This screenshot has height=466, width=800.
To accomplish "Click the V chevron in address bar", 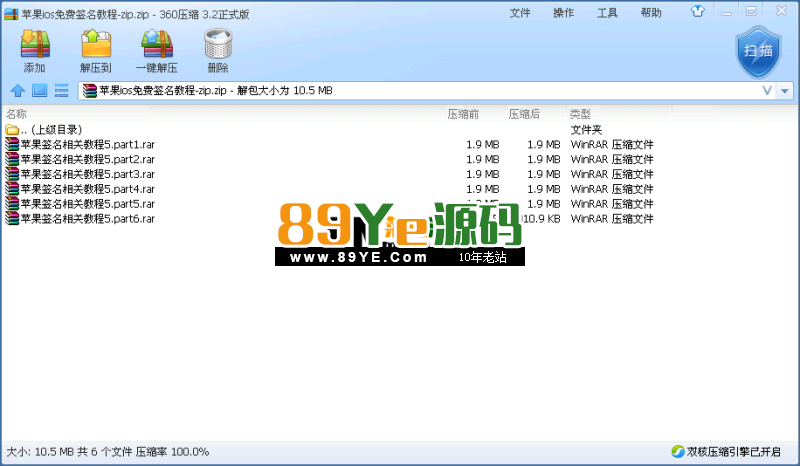I will [766, 91].
